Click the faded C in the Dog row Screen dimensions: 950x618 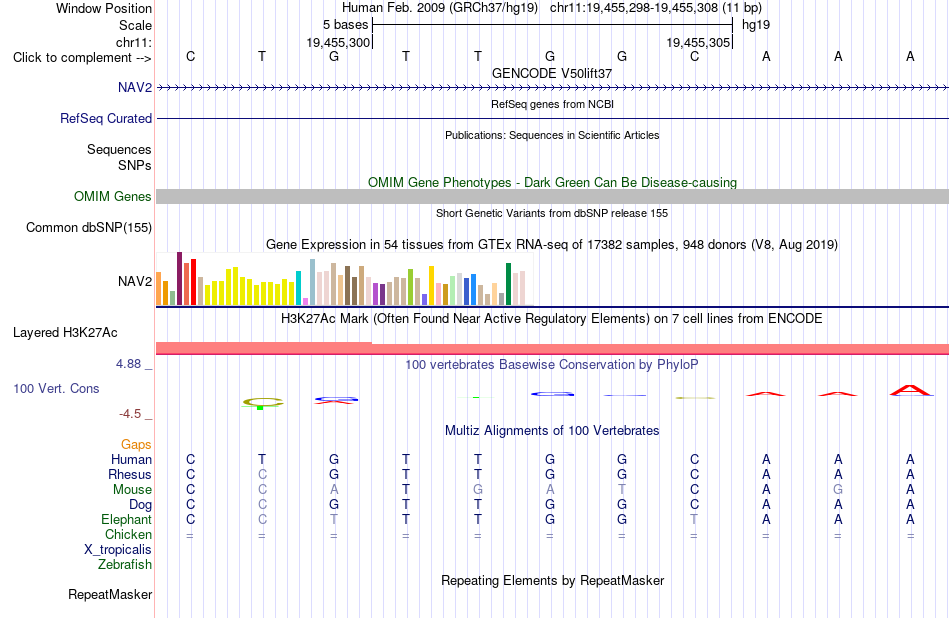(x=262, y=505)
